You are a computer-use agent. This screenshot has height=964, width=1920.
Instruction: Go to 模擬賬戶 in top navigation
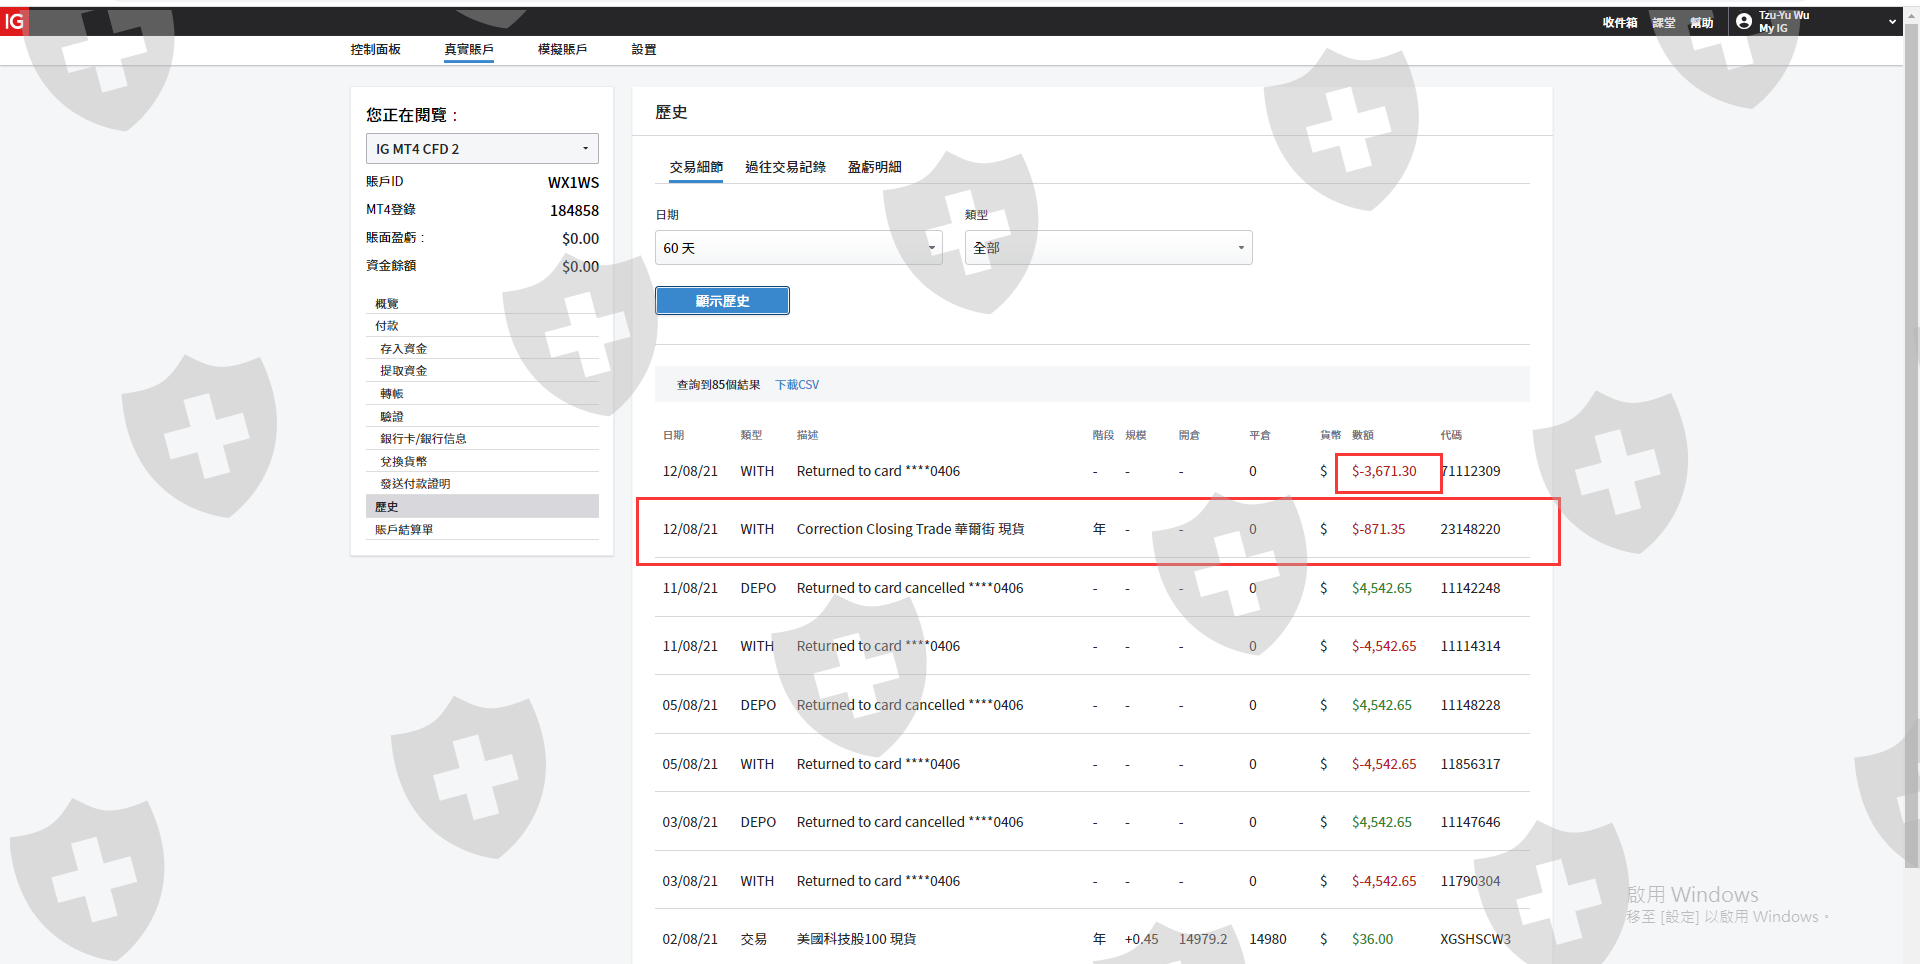pyautogui.click(x=562, y=49)
